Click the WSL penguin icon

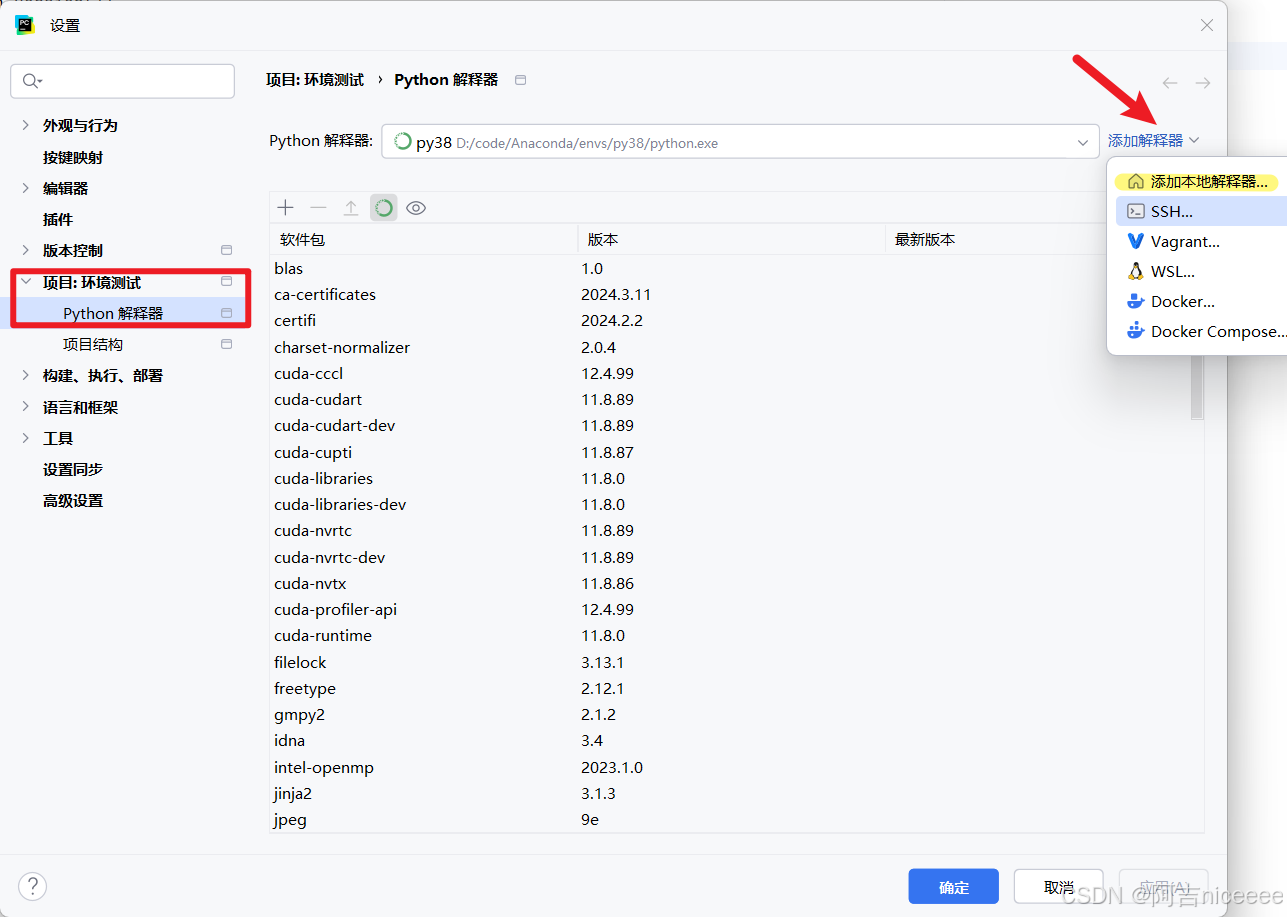pyautogui.click(x=1135, y=271)
